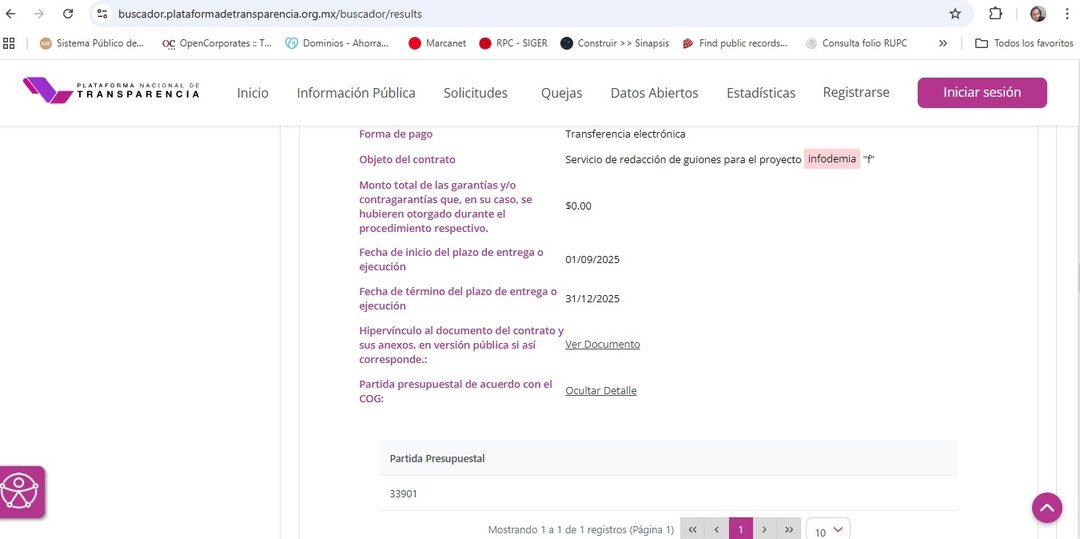Click the Forma de pago label
This screenshot has height=539, width=1080.
[x=396, y=134]
